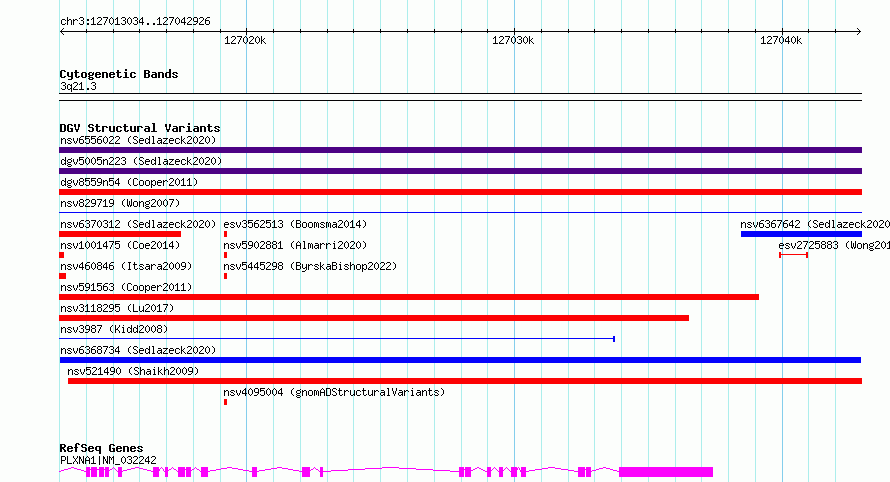The height and width of the screenshot is (482, 890).
Task: Select the red bracket glyph under esv2725883
Action: [x=794, y=255]
